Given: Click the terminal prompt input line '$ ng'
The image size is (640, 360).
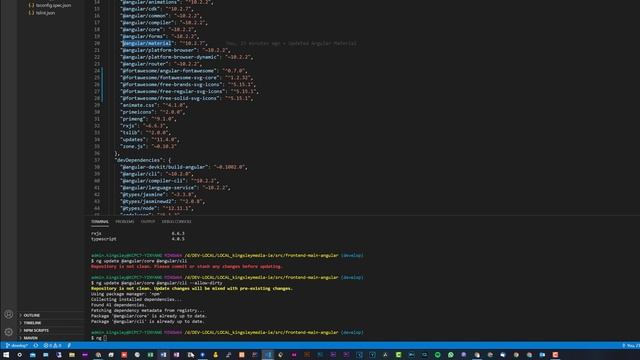Looking at the screenshot, I should [99, 338].
